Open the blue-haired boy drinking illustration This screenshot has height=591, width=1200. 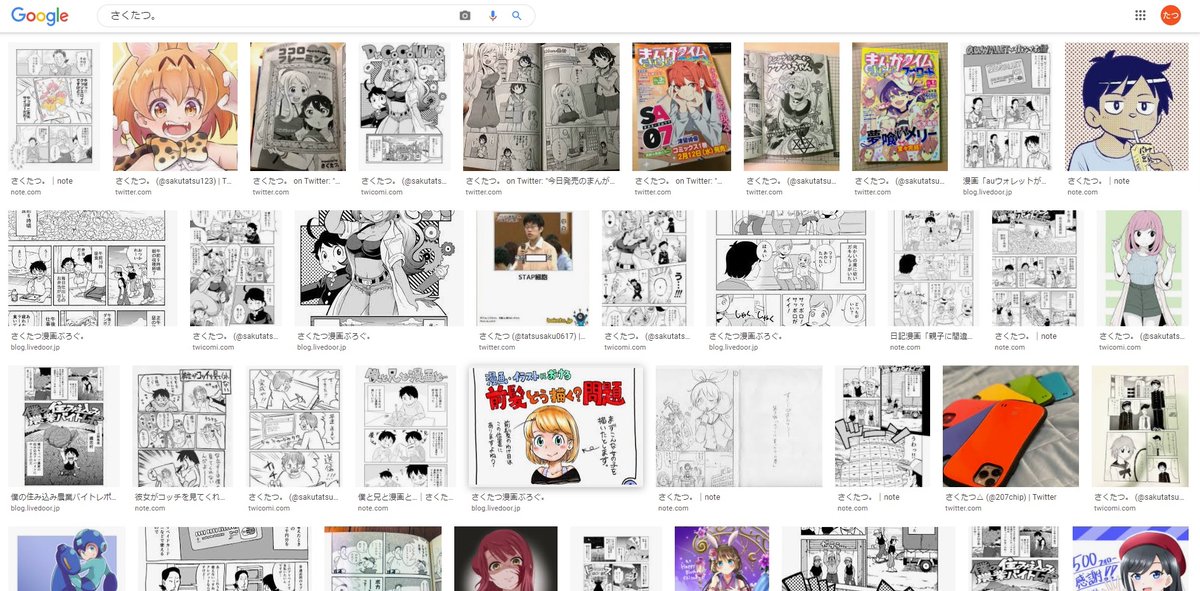coord(1125,107)
